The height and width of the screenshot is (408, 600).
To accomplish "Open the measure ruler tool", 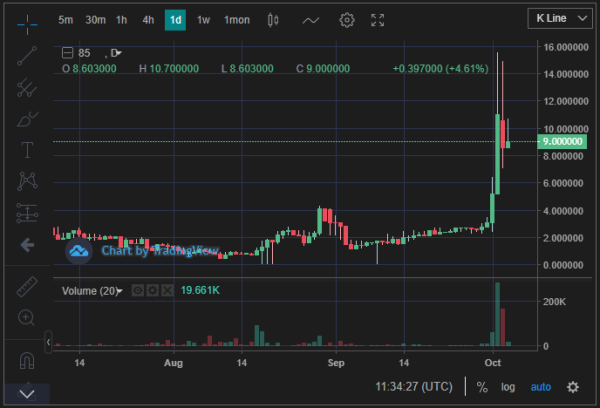I will 27,287.
